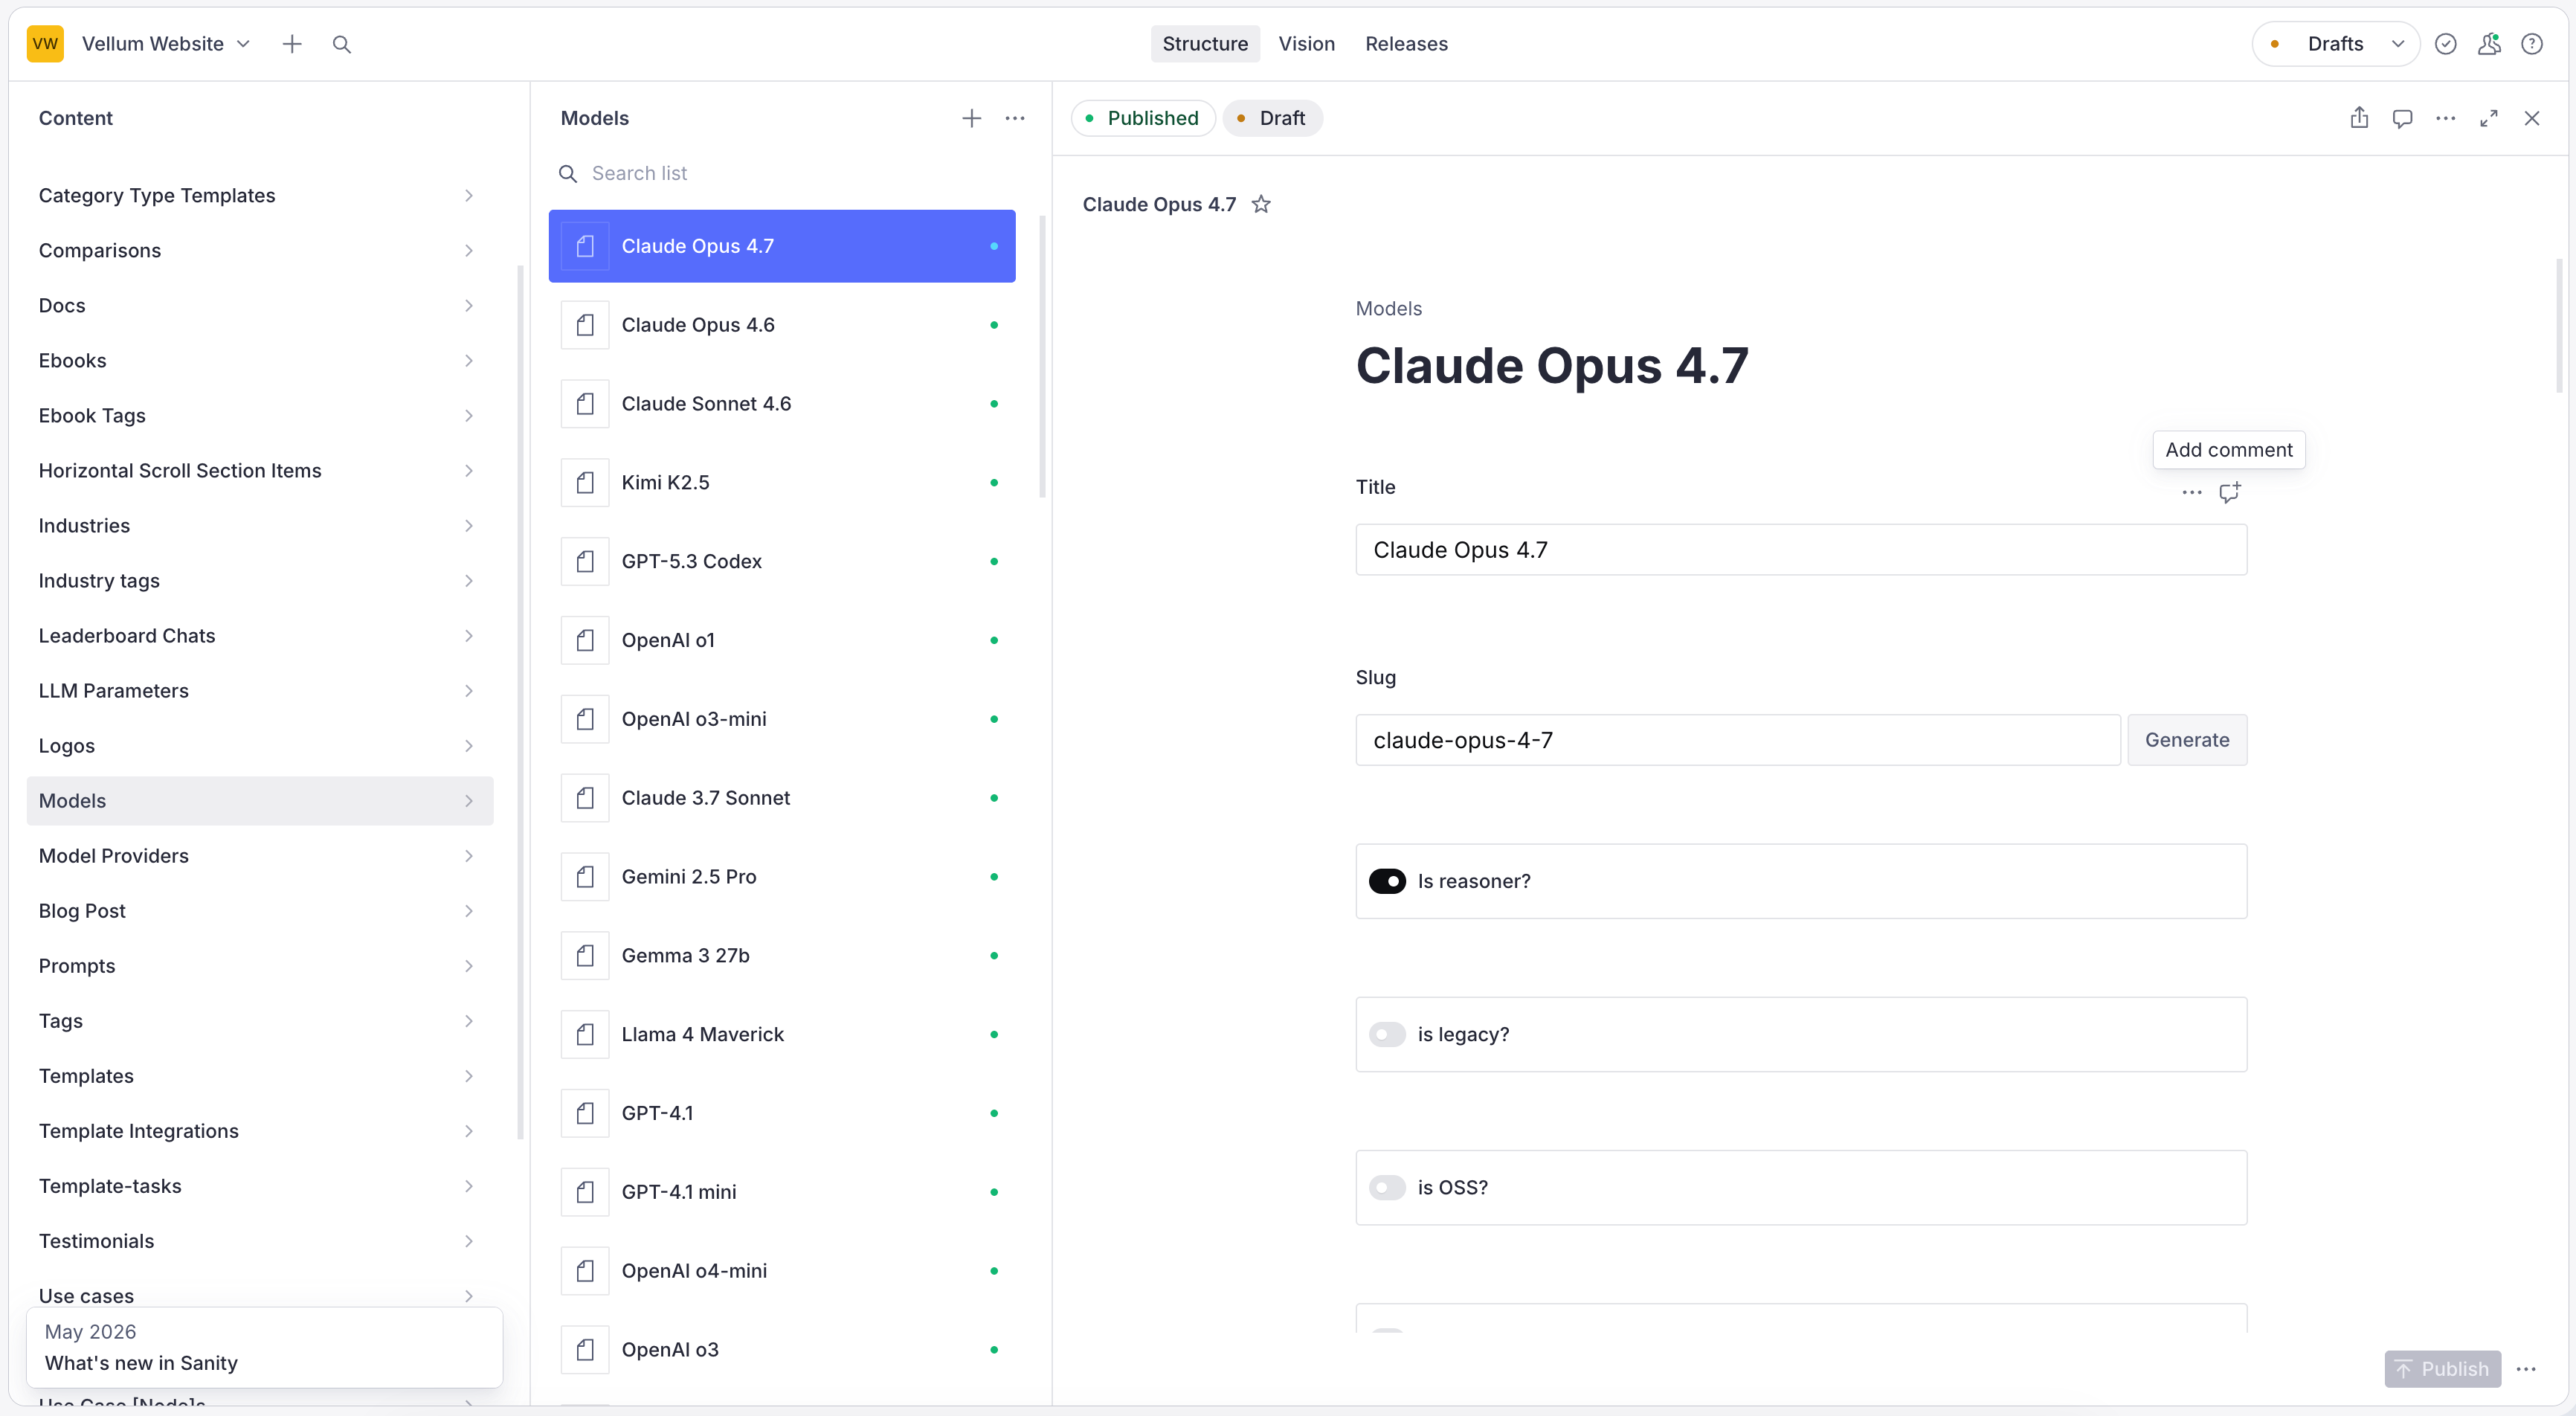
Task: Expand the Model Providers content type
Action: pyautogui.click(x=260, y=856)
